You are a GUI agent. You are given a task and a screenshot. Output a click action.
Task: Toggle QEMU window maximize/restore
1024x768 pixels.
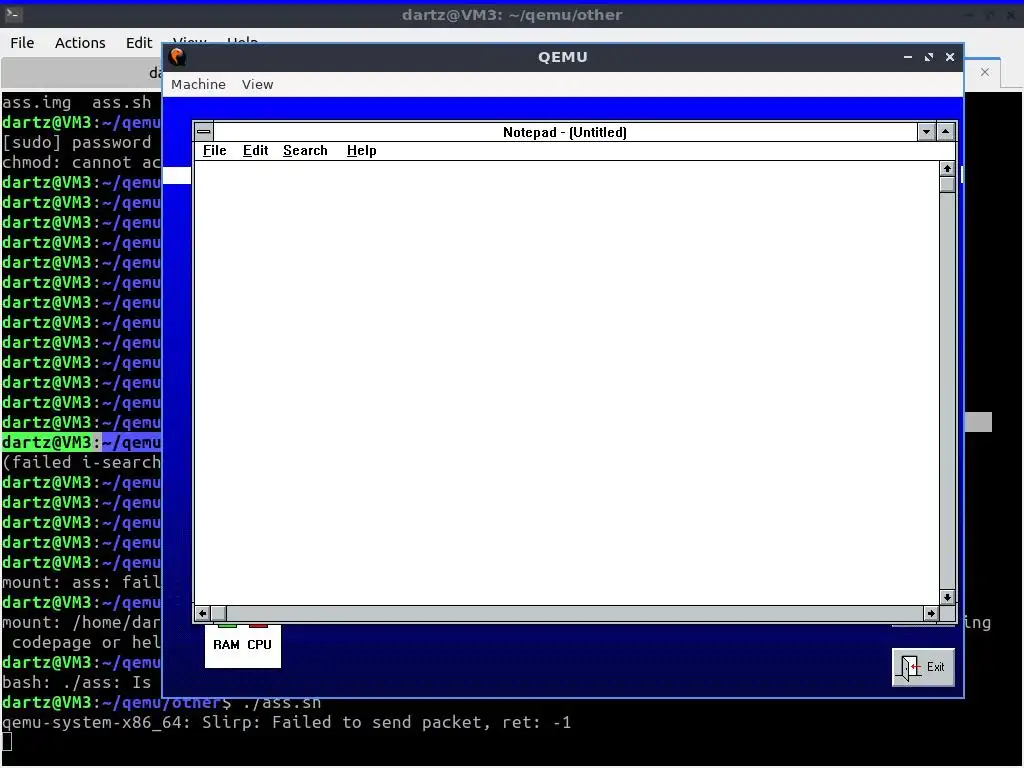[x=929, y=57]
